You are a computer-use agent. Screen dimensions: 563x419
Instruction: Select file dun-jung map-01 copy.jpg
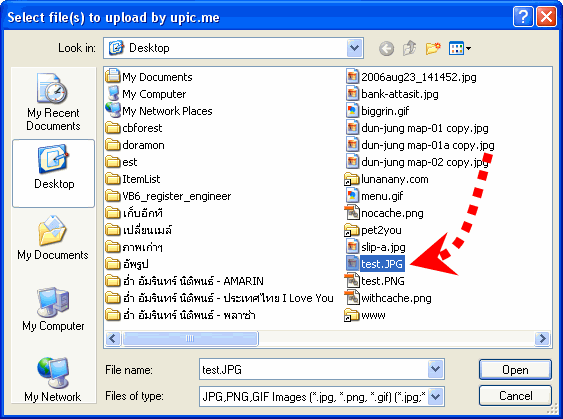[418, 128]
